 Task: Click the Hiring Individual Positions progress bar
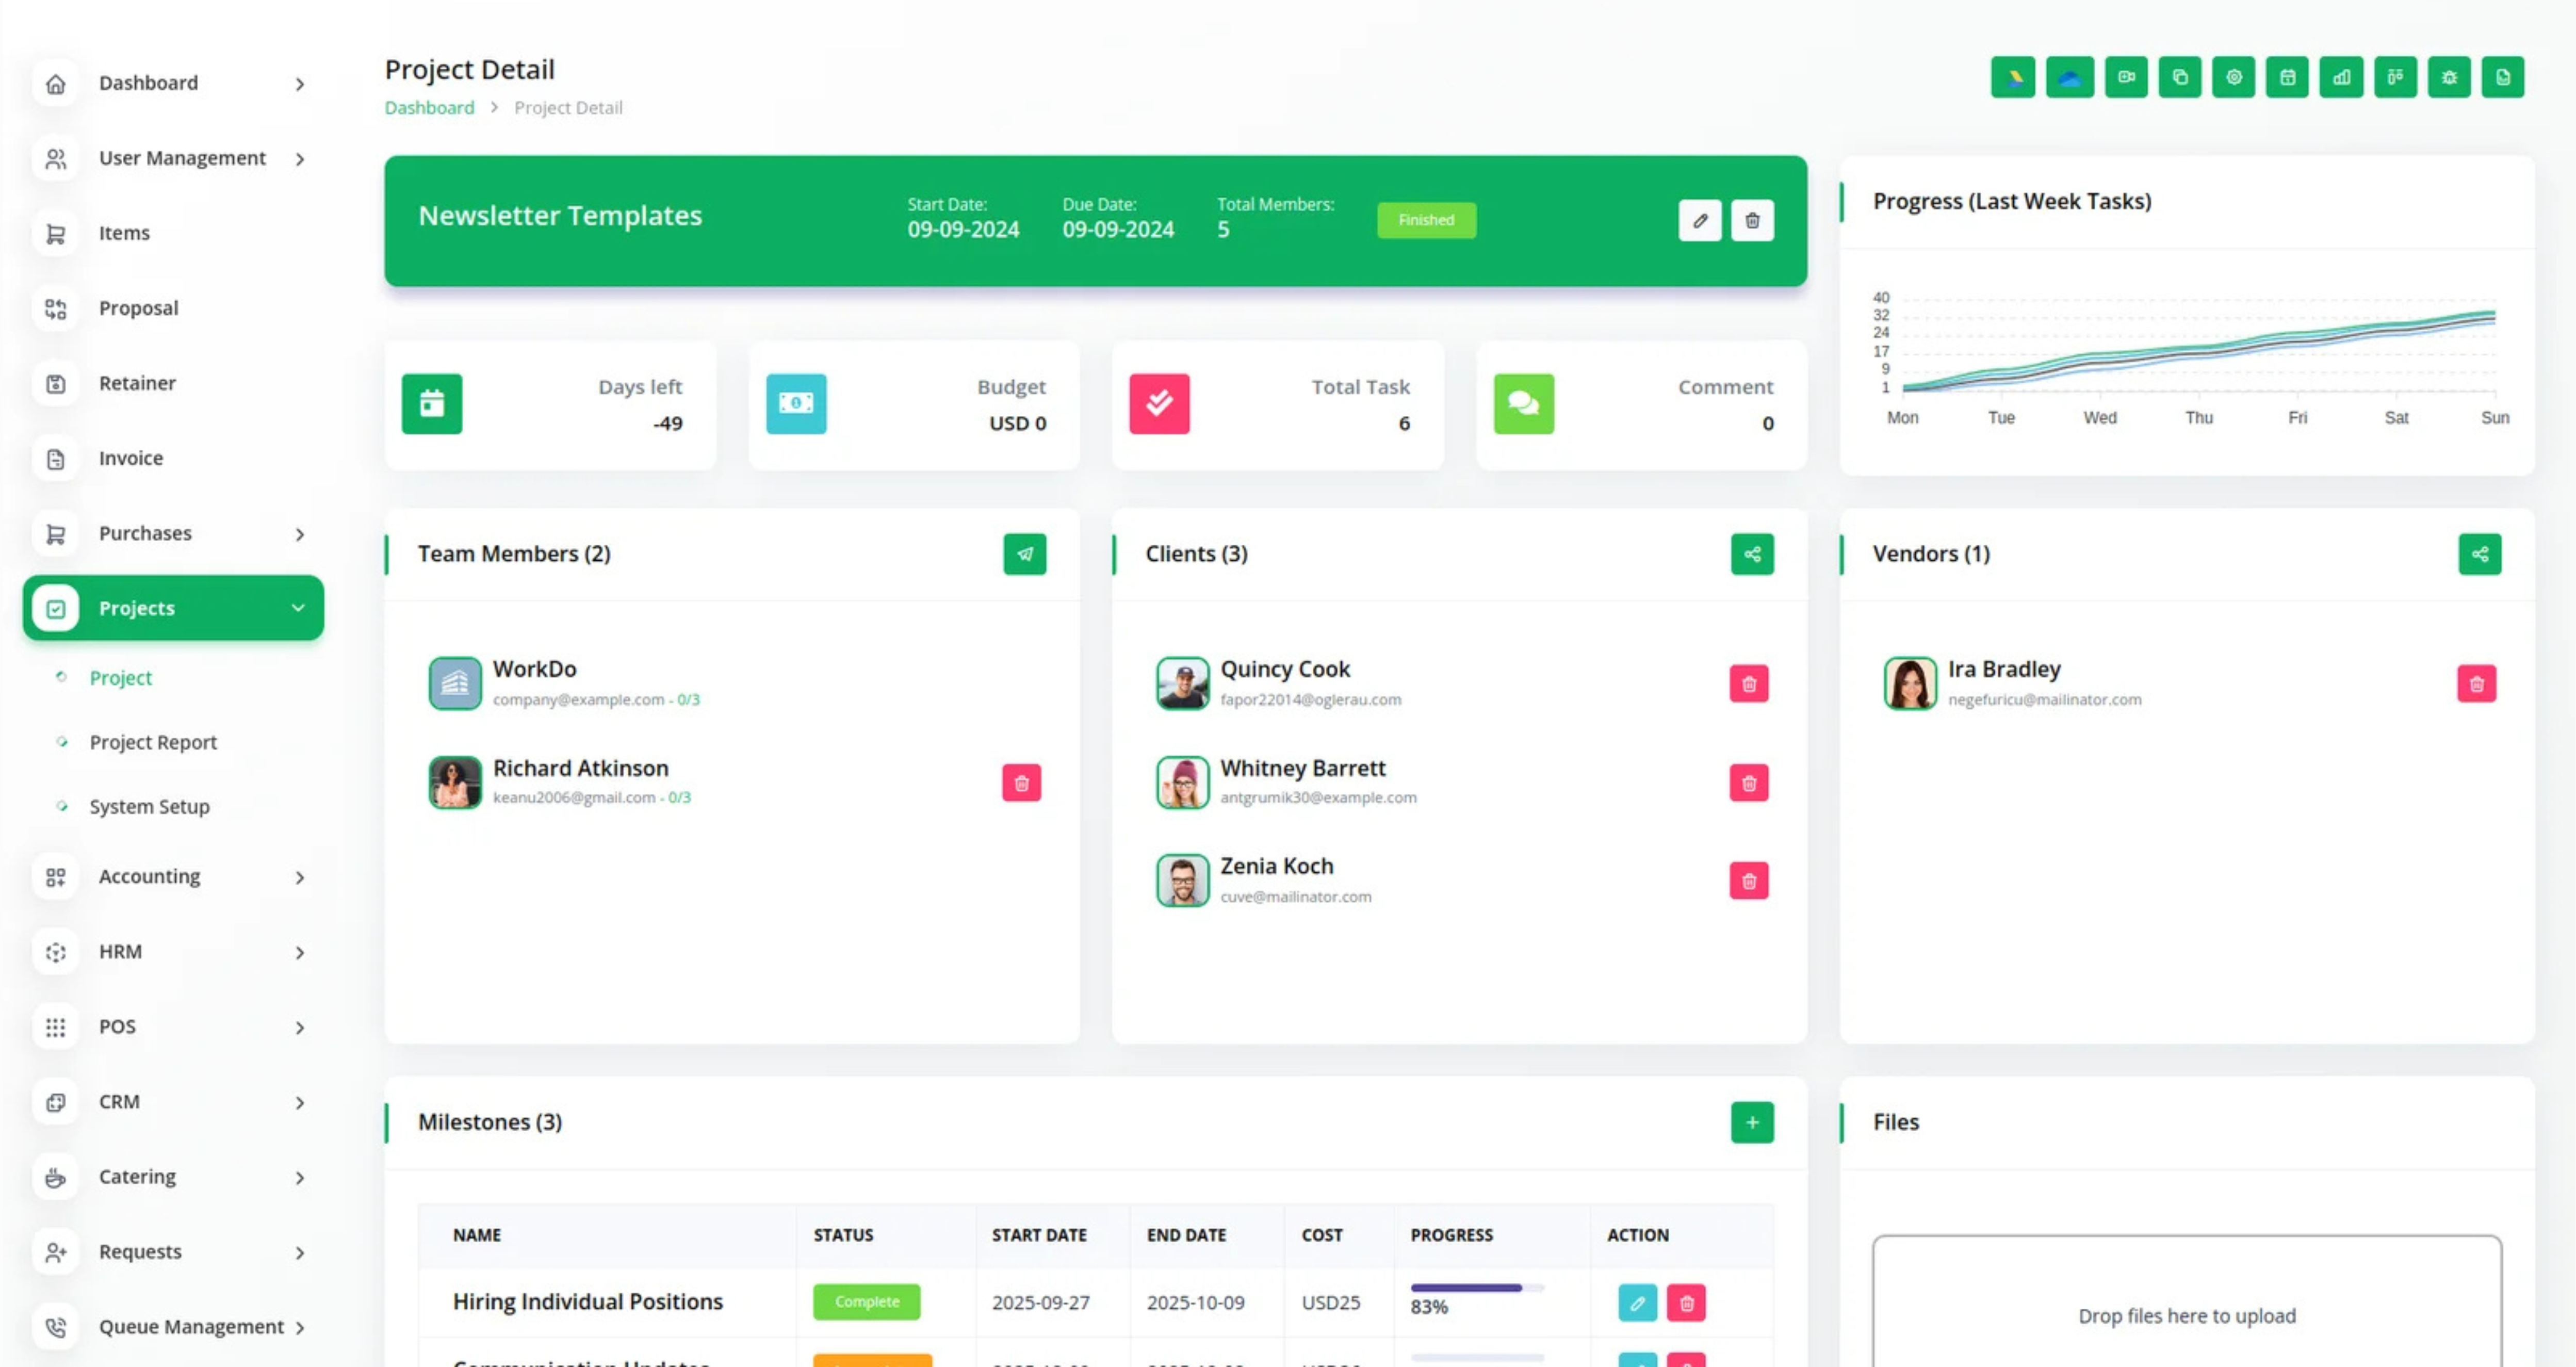tap(1476, 1288)
